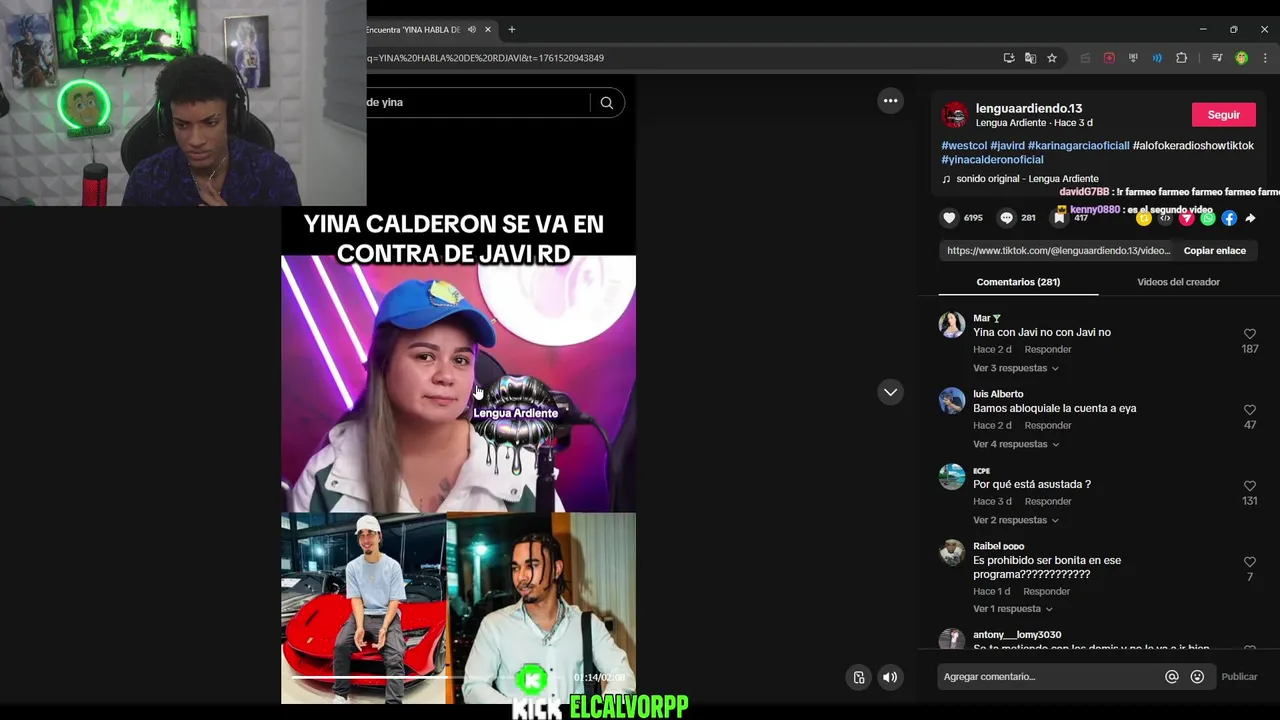
Task: Expand Ver 3 respuestas under Mar's comment
Action: pos(1015,368)
